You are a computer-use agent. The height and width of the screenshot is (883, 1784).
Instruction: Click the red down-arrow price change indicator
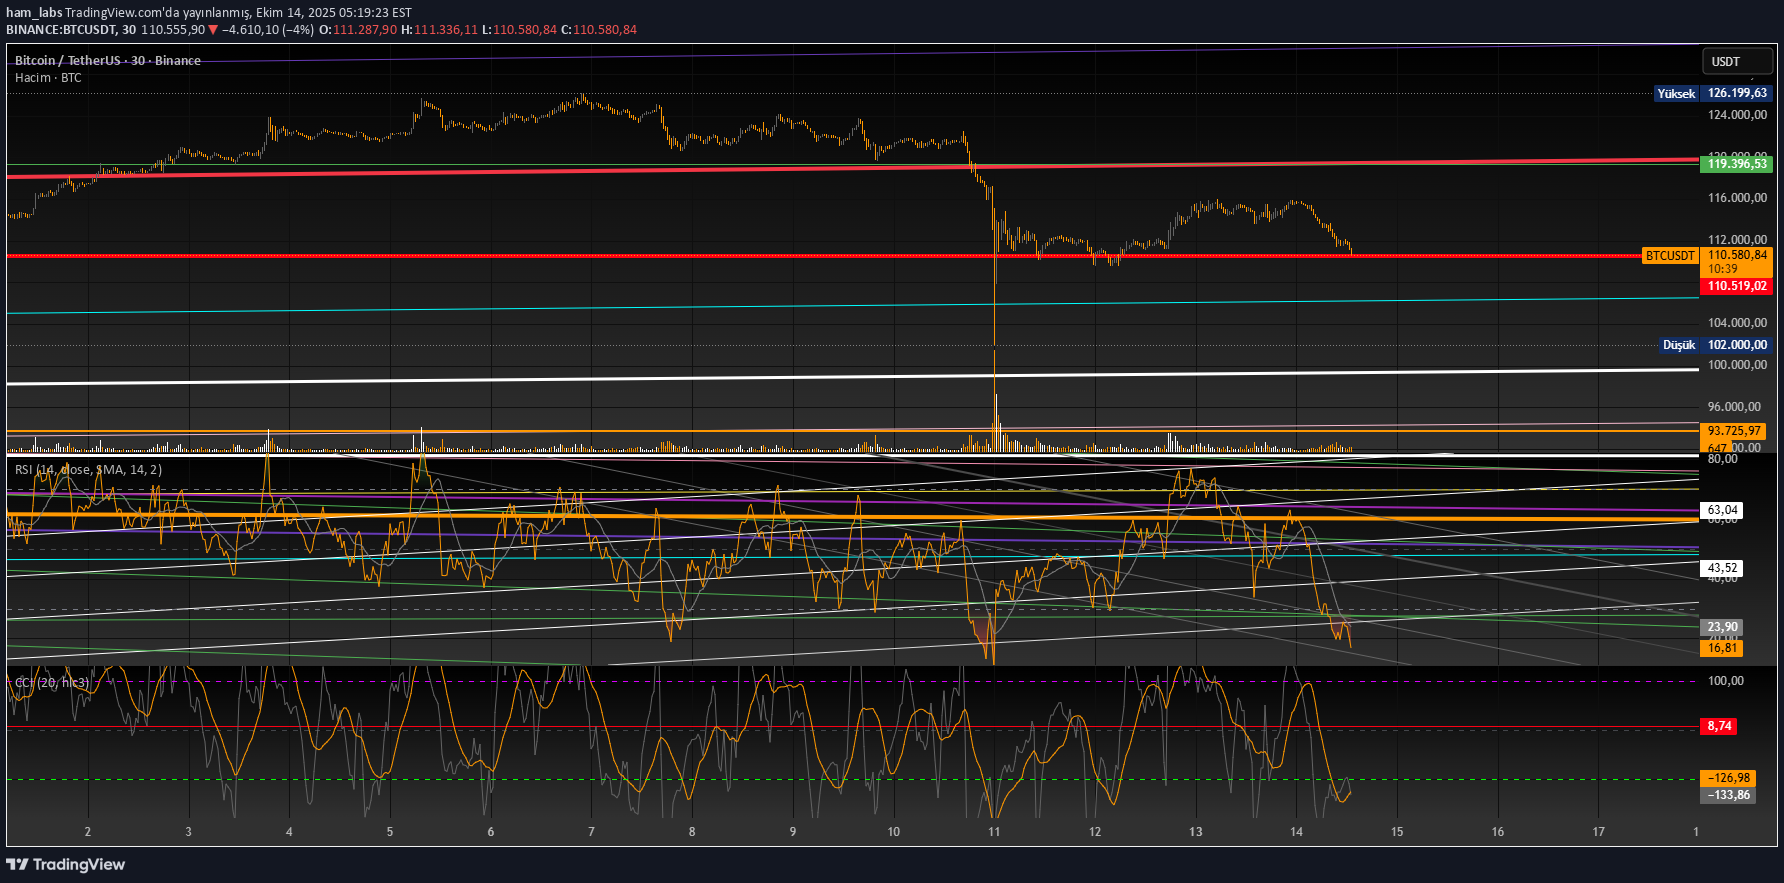click(x=213, y=30)
